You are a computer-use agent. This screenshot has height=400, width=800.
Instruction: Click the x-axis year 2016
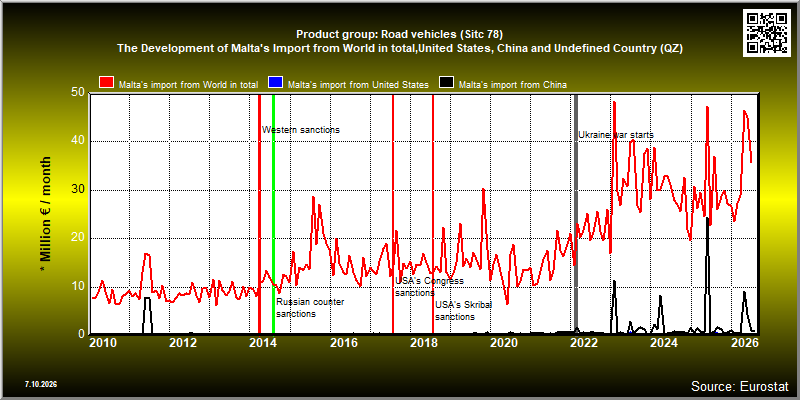pyautogui.click(x=343, y=343)
